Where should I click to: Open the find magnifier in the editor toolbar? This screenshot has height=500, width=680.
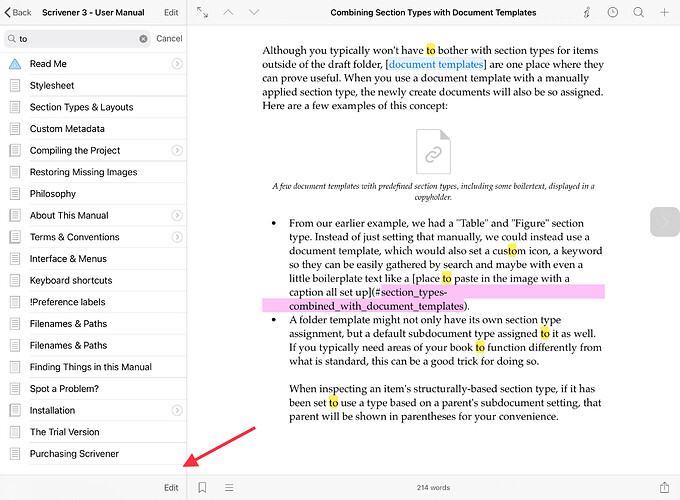pyautogui.click(x=638, y=12)
